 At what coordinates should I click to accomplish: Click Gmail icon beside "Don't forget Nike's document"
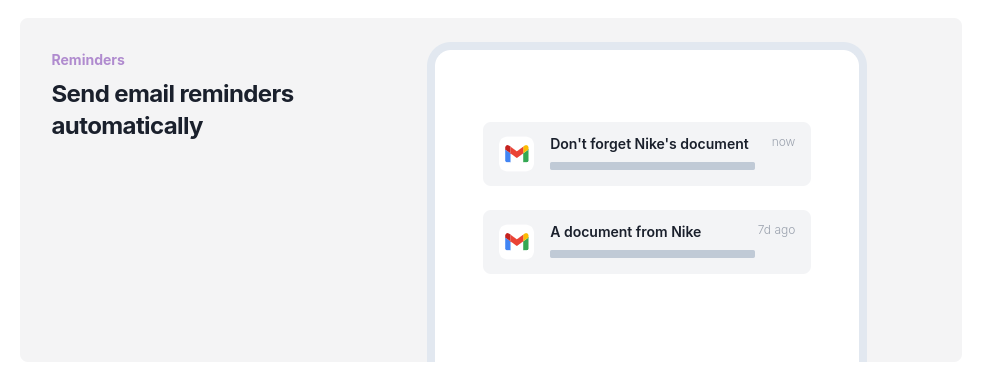516,154
